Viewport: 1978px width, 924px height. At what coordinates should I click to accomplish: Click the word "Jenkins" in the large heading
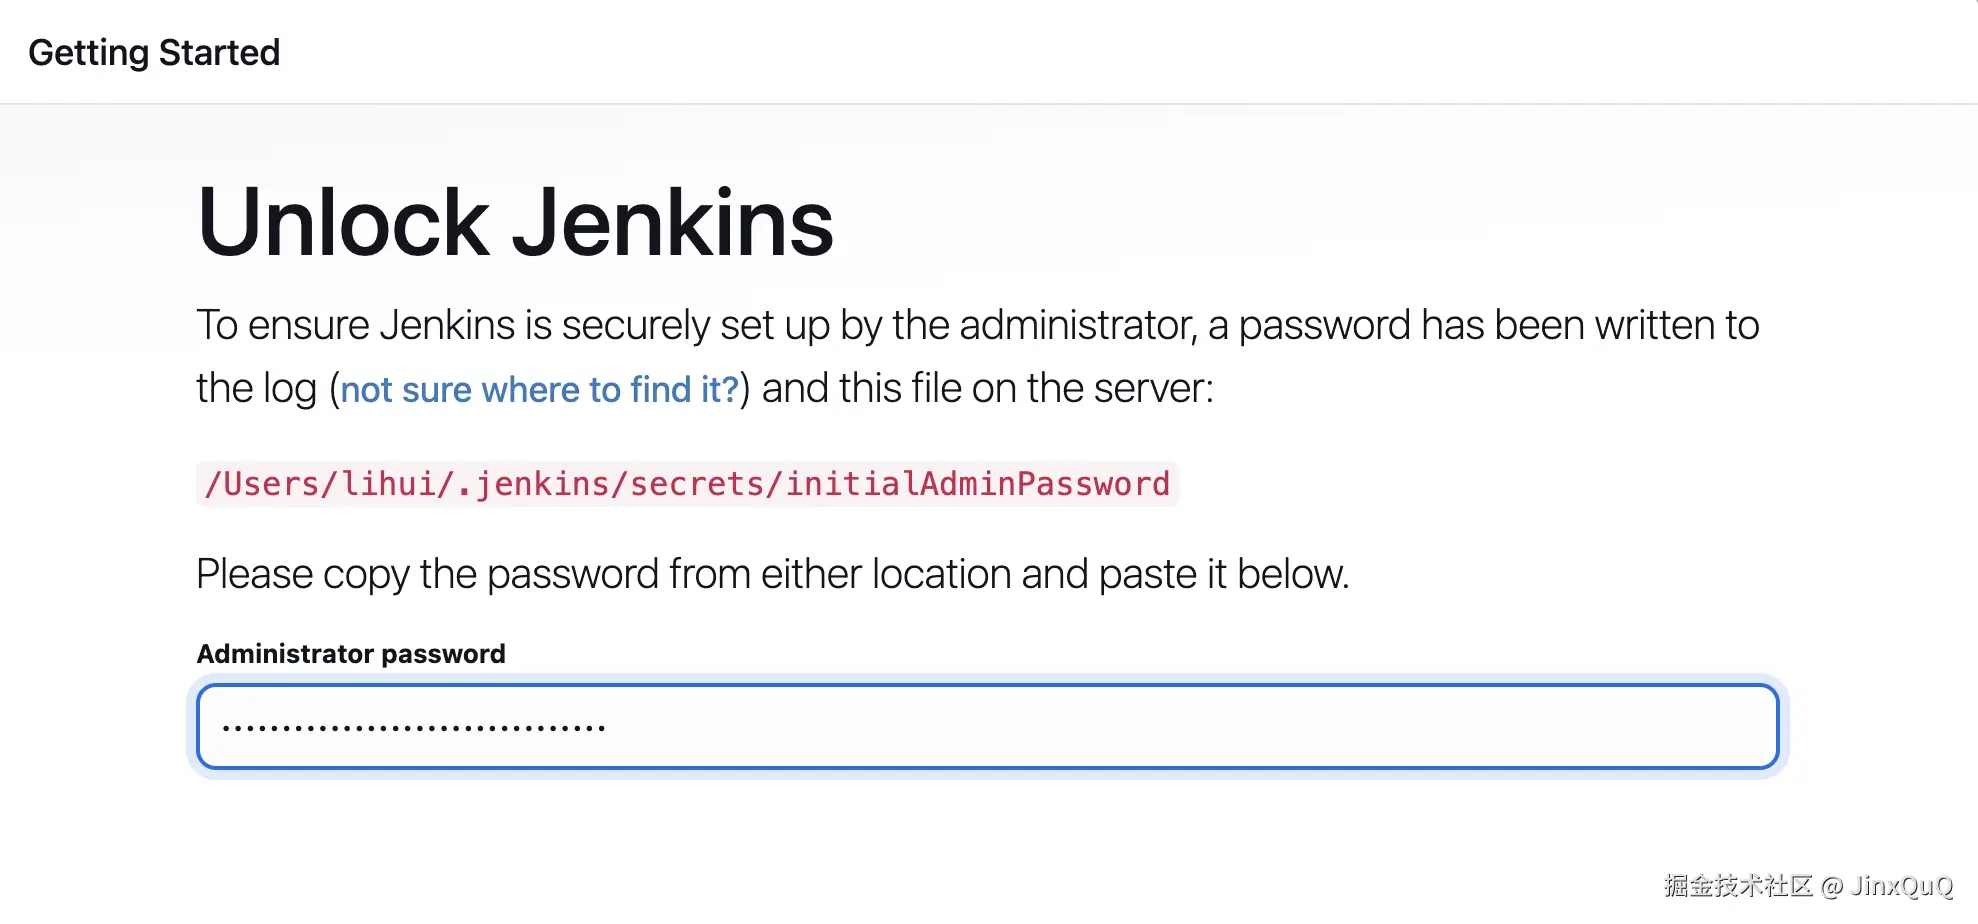coord(672,223)
